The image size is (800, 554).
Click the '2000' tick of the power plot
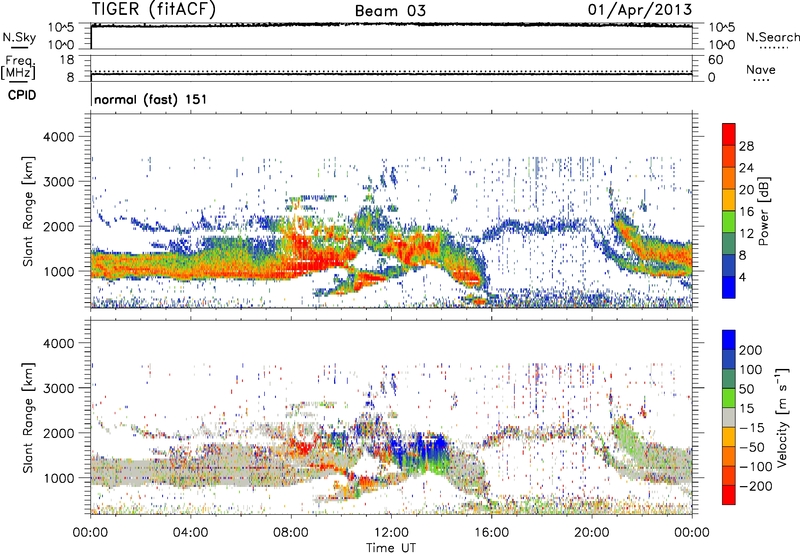click(x=58, y=226)
